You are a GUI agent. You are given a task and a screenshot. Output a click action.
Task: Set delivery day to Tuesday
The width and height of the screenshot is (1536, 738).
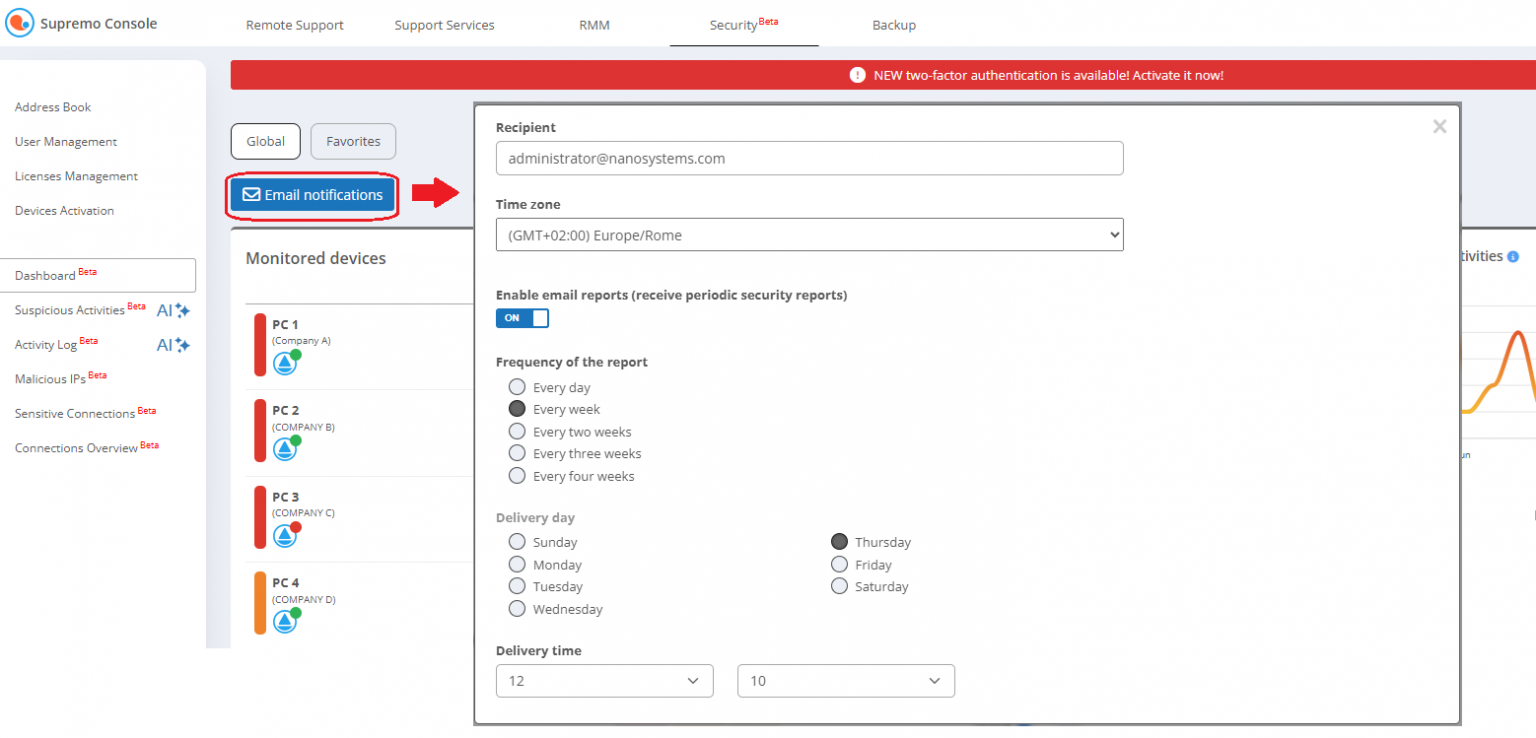point(517,586)
